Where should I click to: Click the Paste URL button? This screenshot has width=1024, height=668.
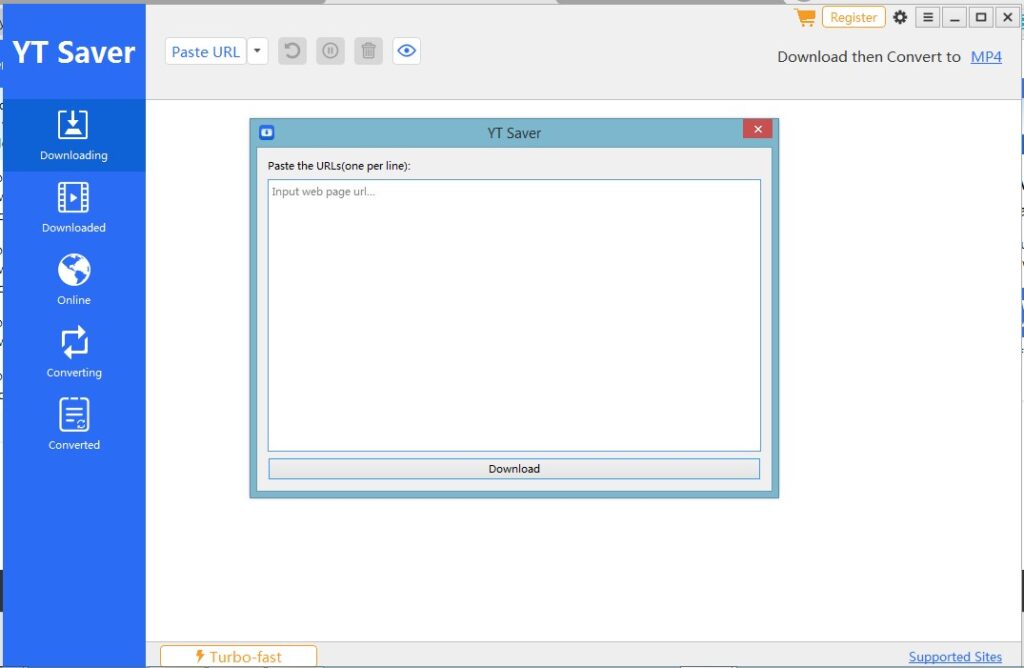pos(205,52)
